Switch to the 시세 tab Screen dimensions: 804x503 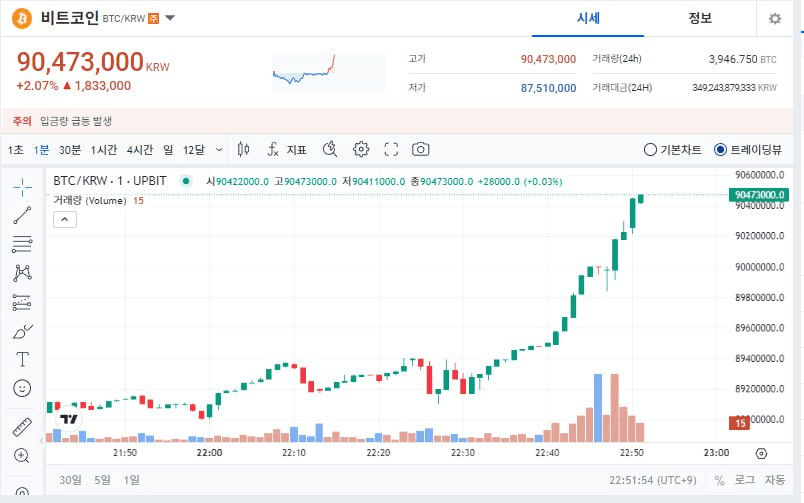click(588, 18)
